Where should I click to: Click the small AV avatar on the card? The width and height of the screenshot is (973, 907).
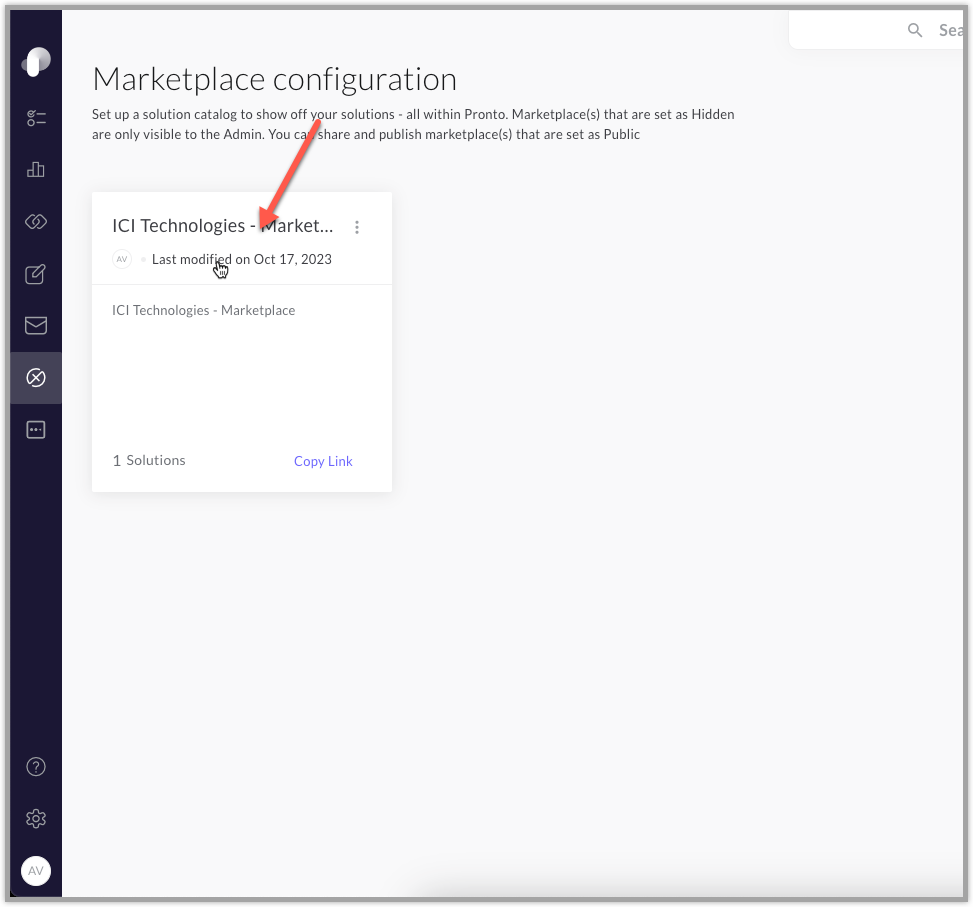122,259
